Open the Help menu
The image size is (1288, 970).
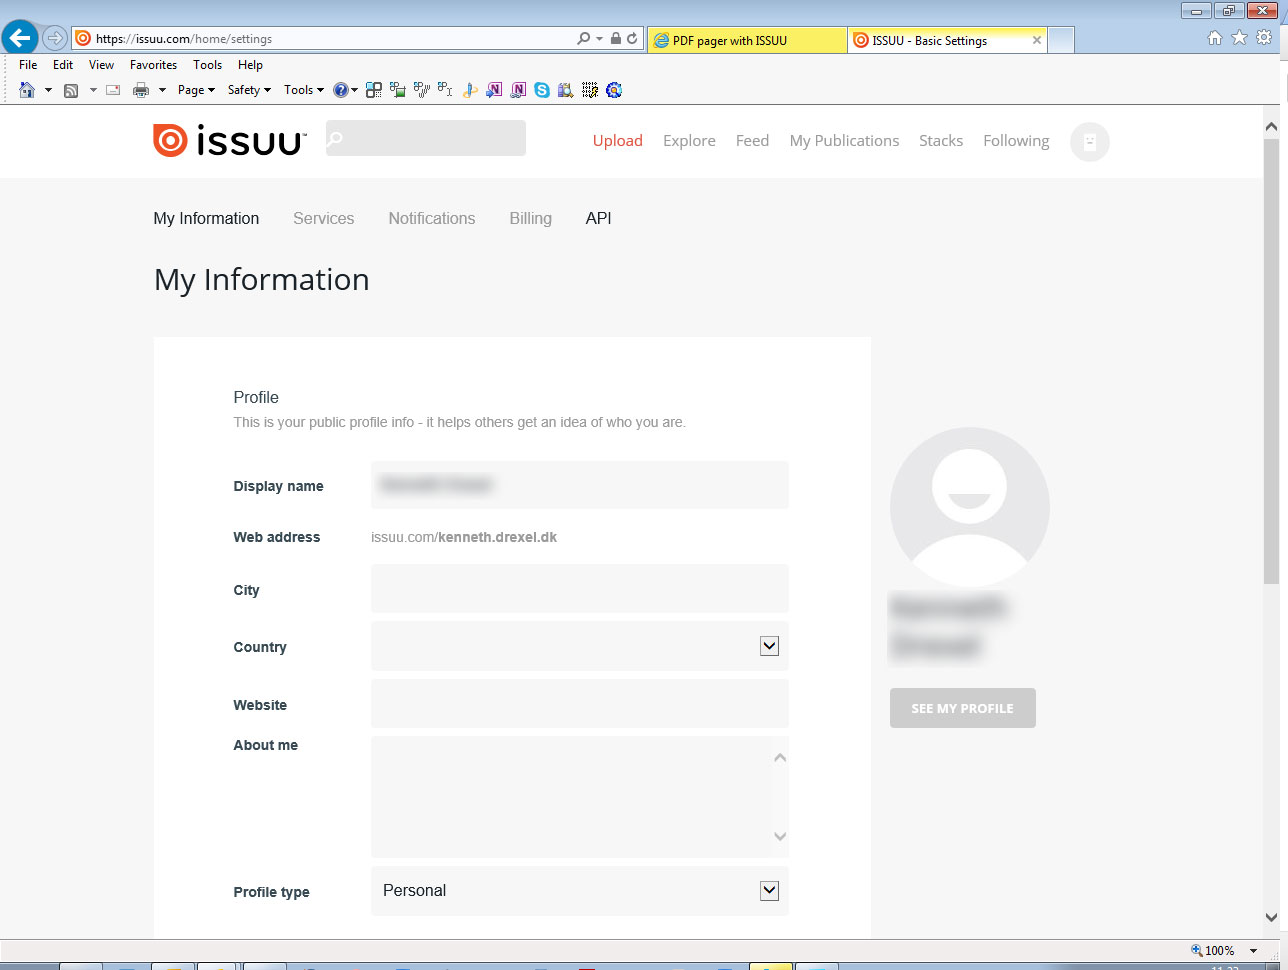[250, 65]
